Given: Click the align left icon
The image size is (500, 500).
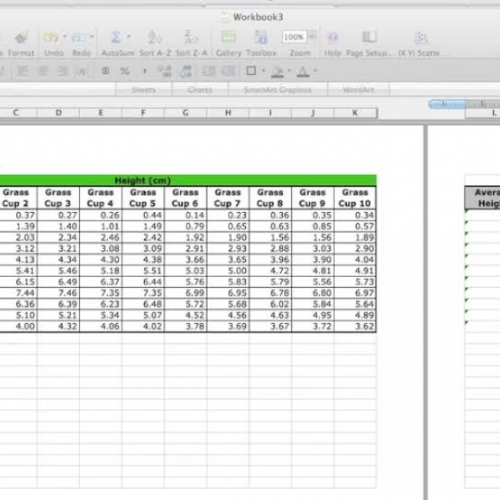Looking at the screenshot, I should [x=22, y=71].
